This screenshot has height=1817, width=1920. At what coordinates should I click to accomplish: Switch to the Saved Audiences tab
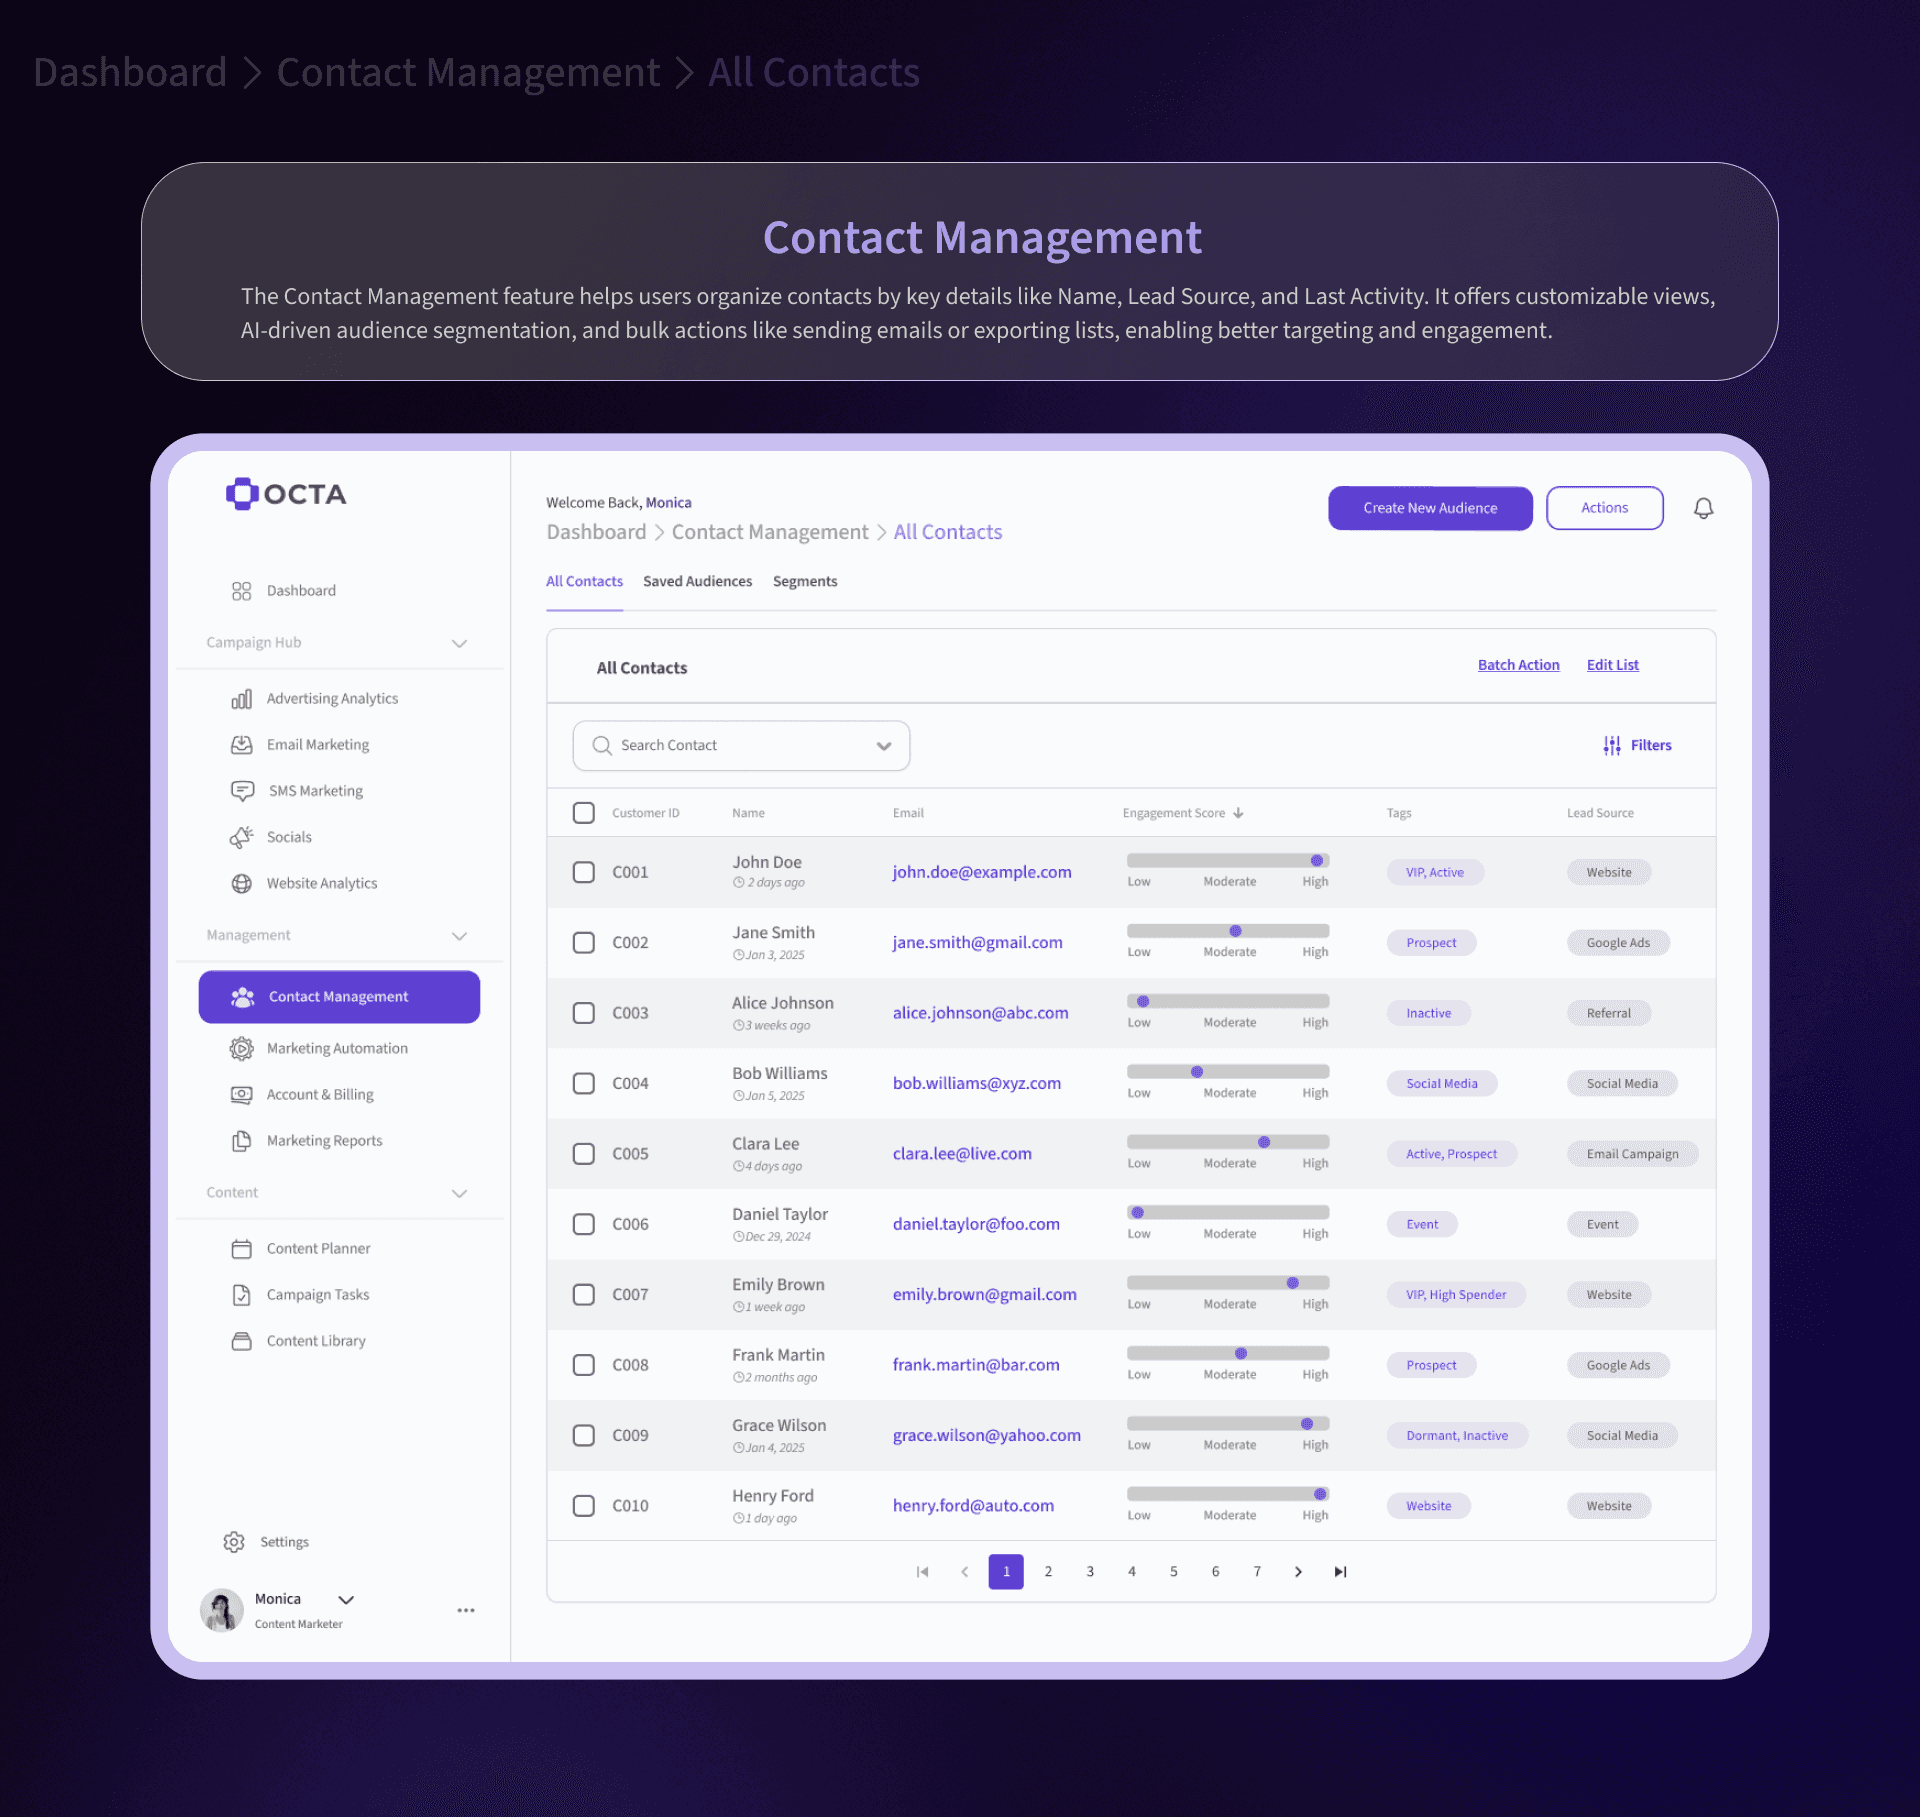tap(697, 581)
